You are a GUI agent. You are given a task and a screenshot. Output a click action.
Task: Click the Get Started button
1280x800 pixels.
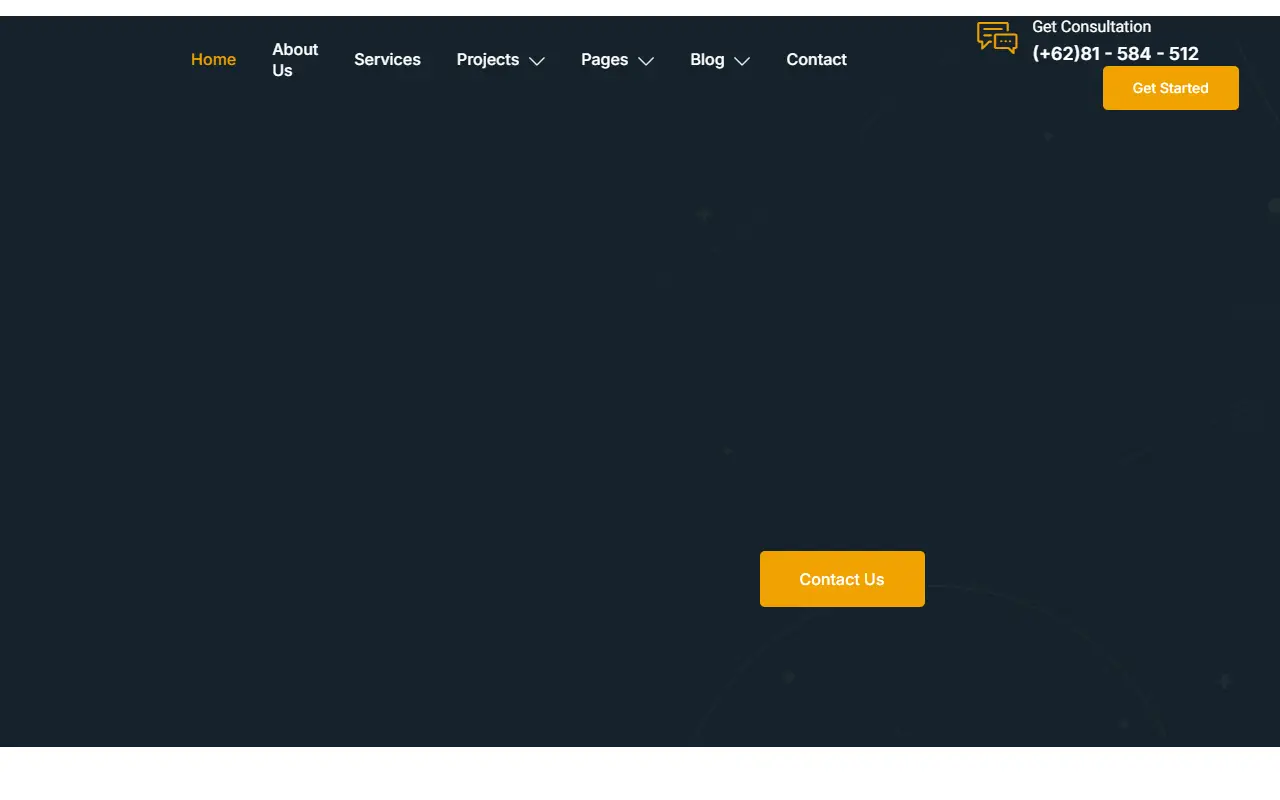pyautogui.click(x=1171, y=88)
